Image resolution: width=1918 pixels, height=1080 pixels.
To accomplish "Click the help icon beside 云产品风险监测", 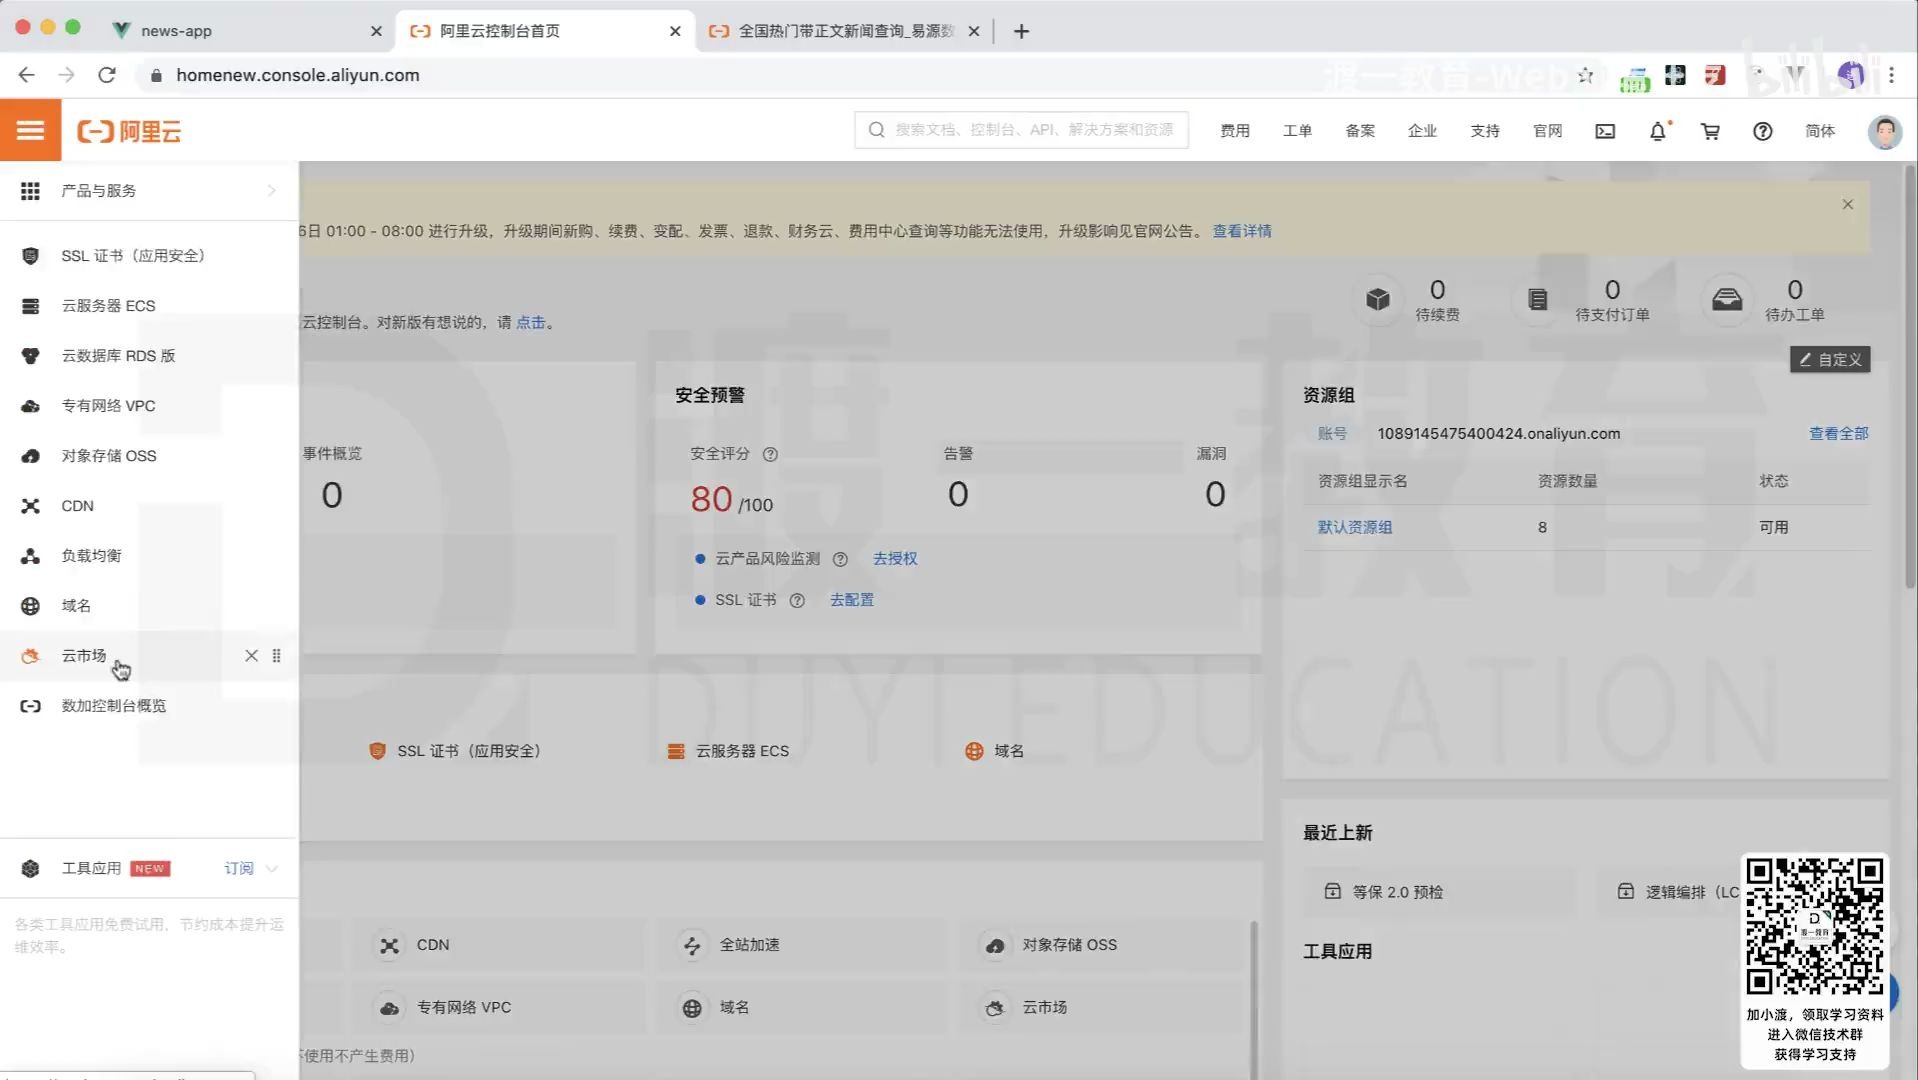I will [840, 559].
